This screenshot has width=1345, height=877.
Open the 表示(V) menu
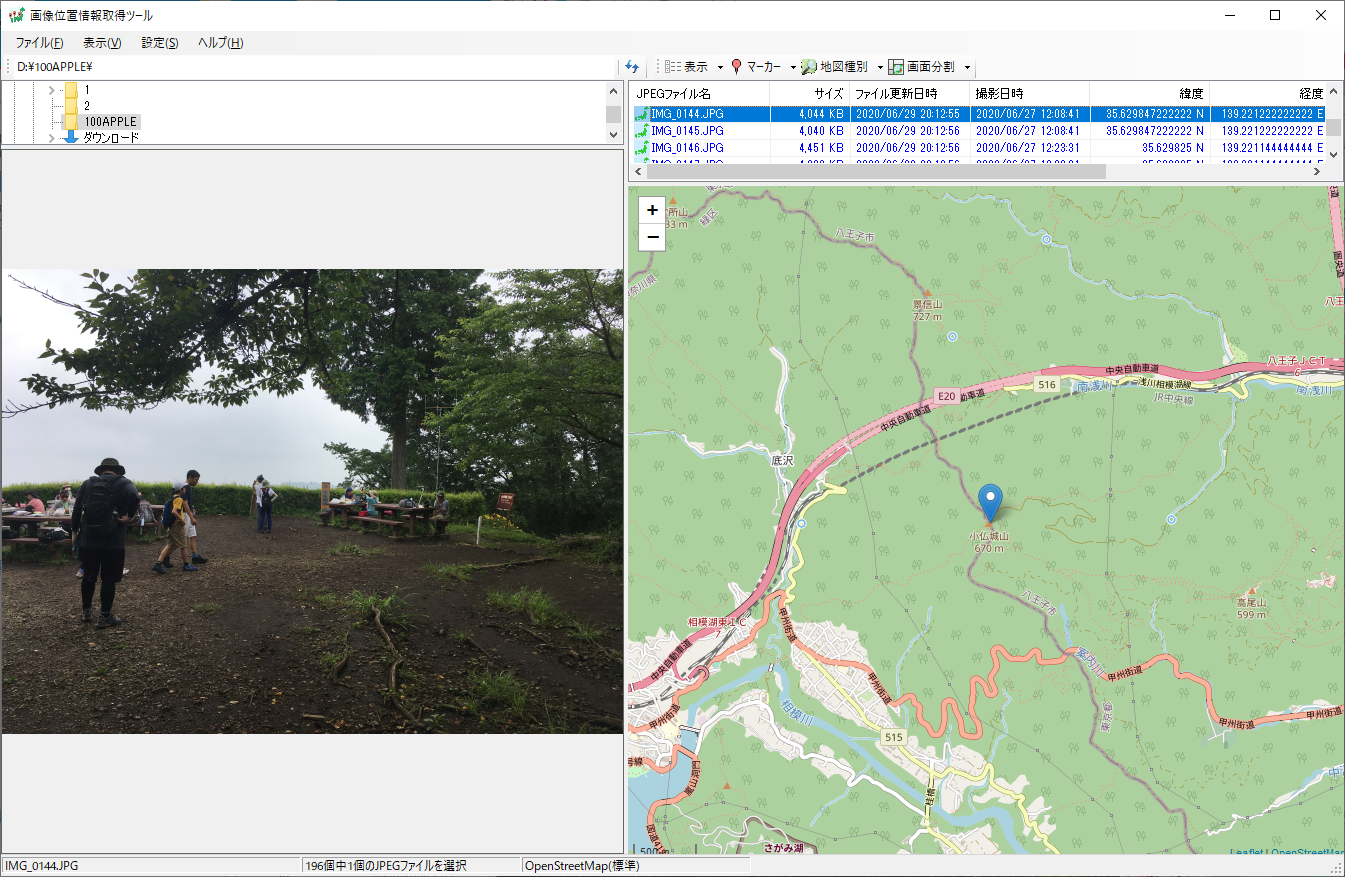click(x=102, y=43)
